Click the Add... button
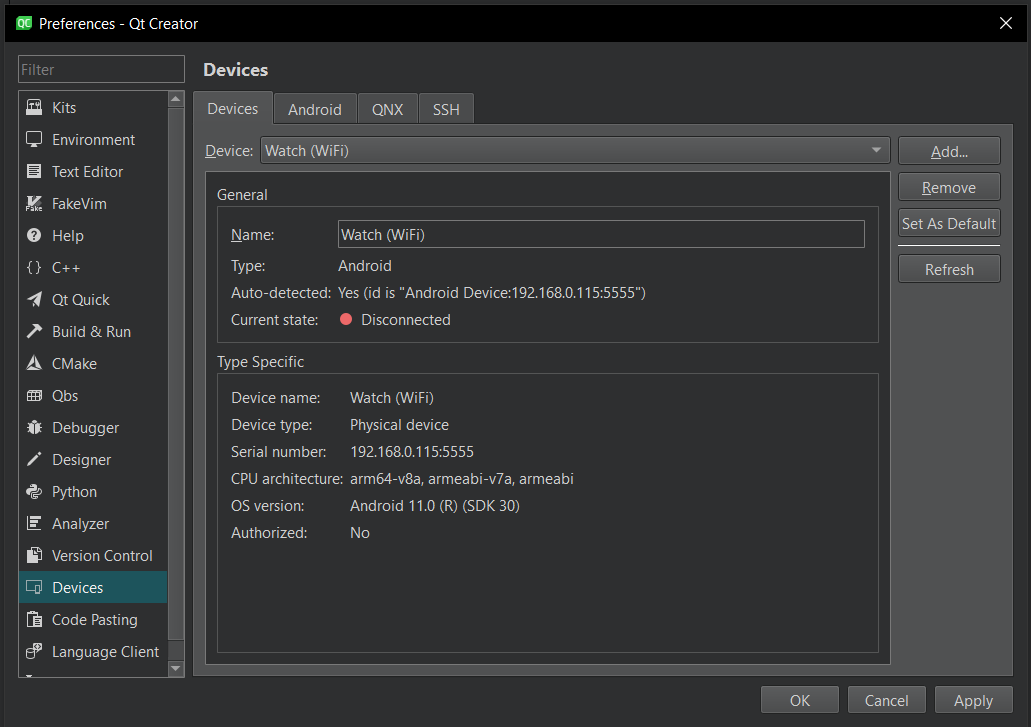 [x=949, y=151]
